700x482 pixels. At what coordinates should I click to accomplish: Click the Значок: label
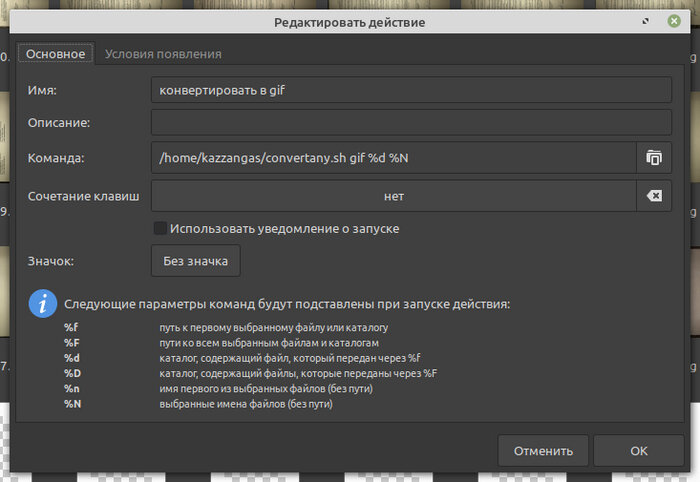(50, 261)
